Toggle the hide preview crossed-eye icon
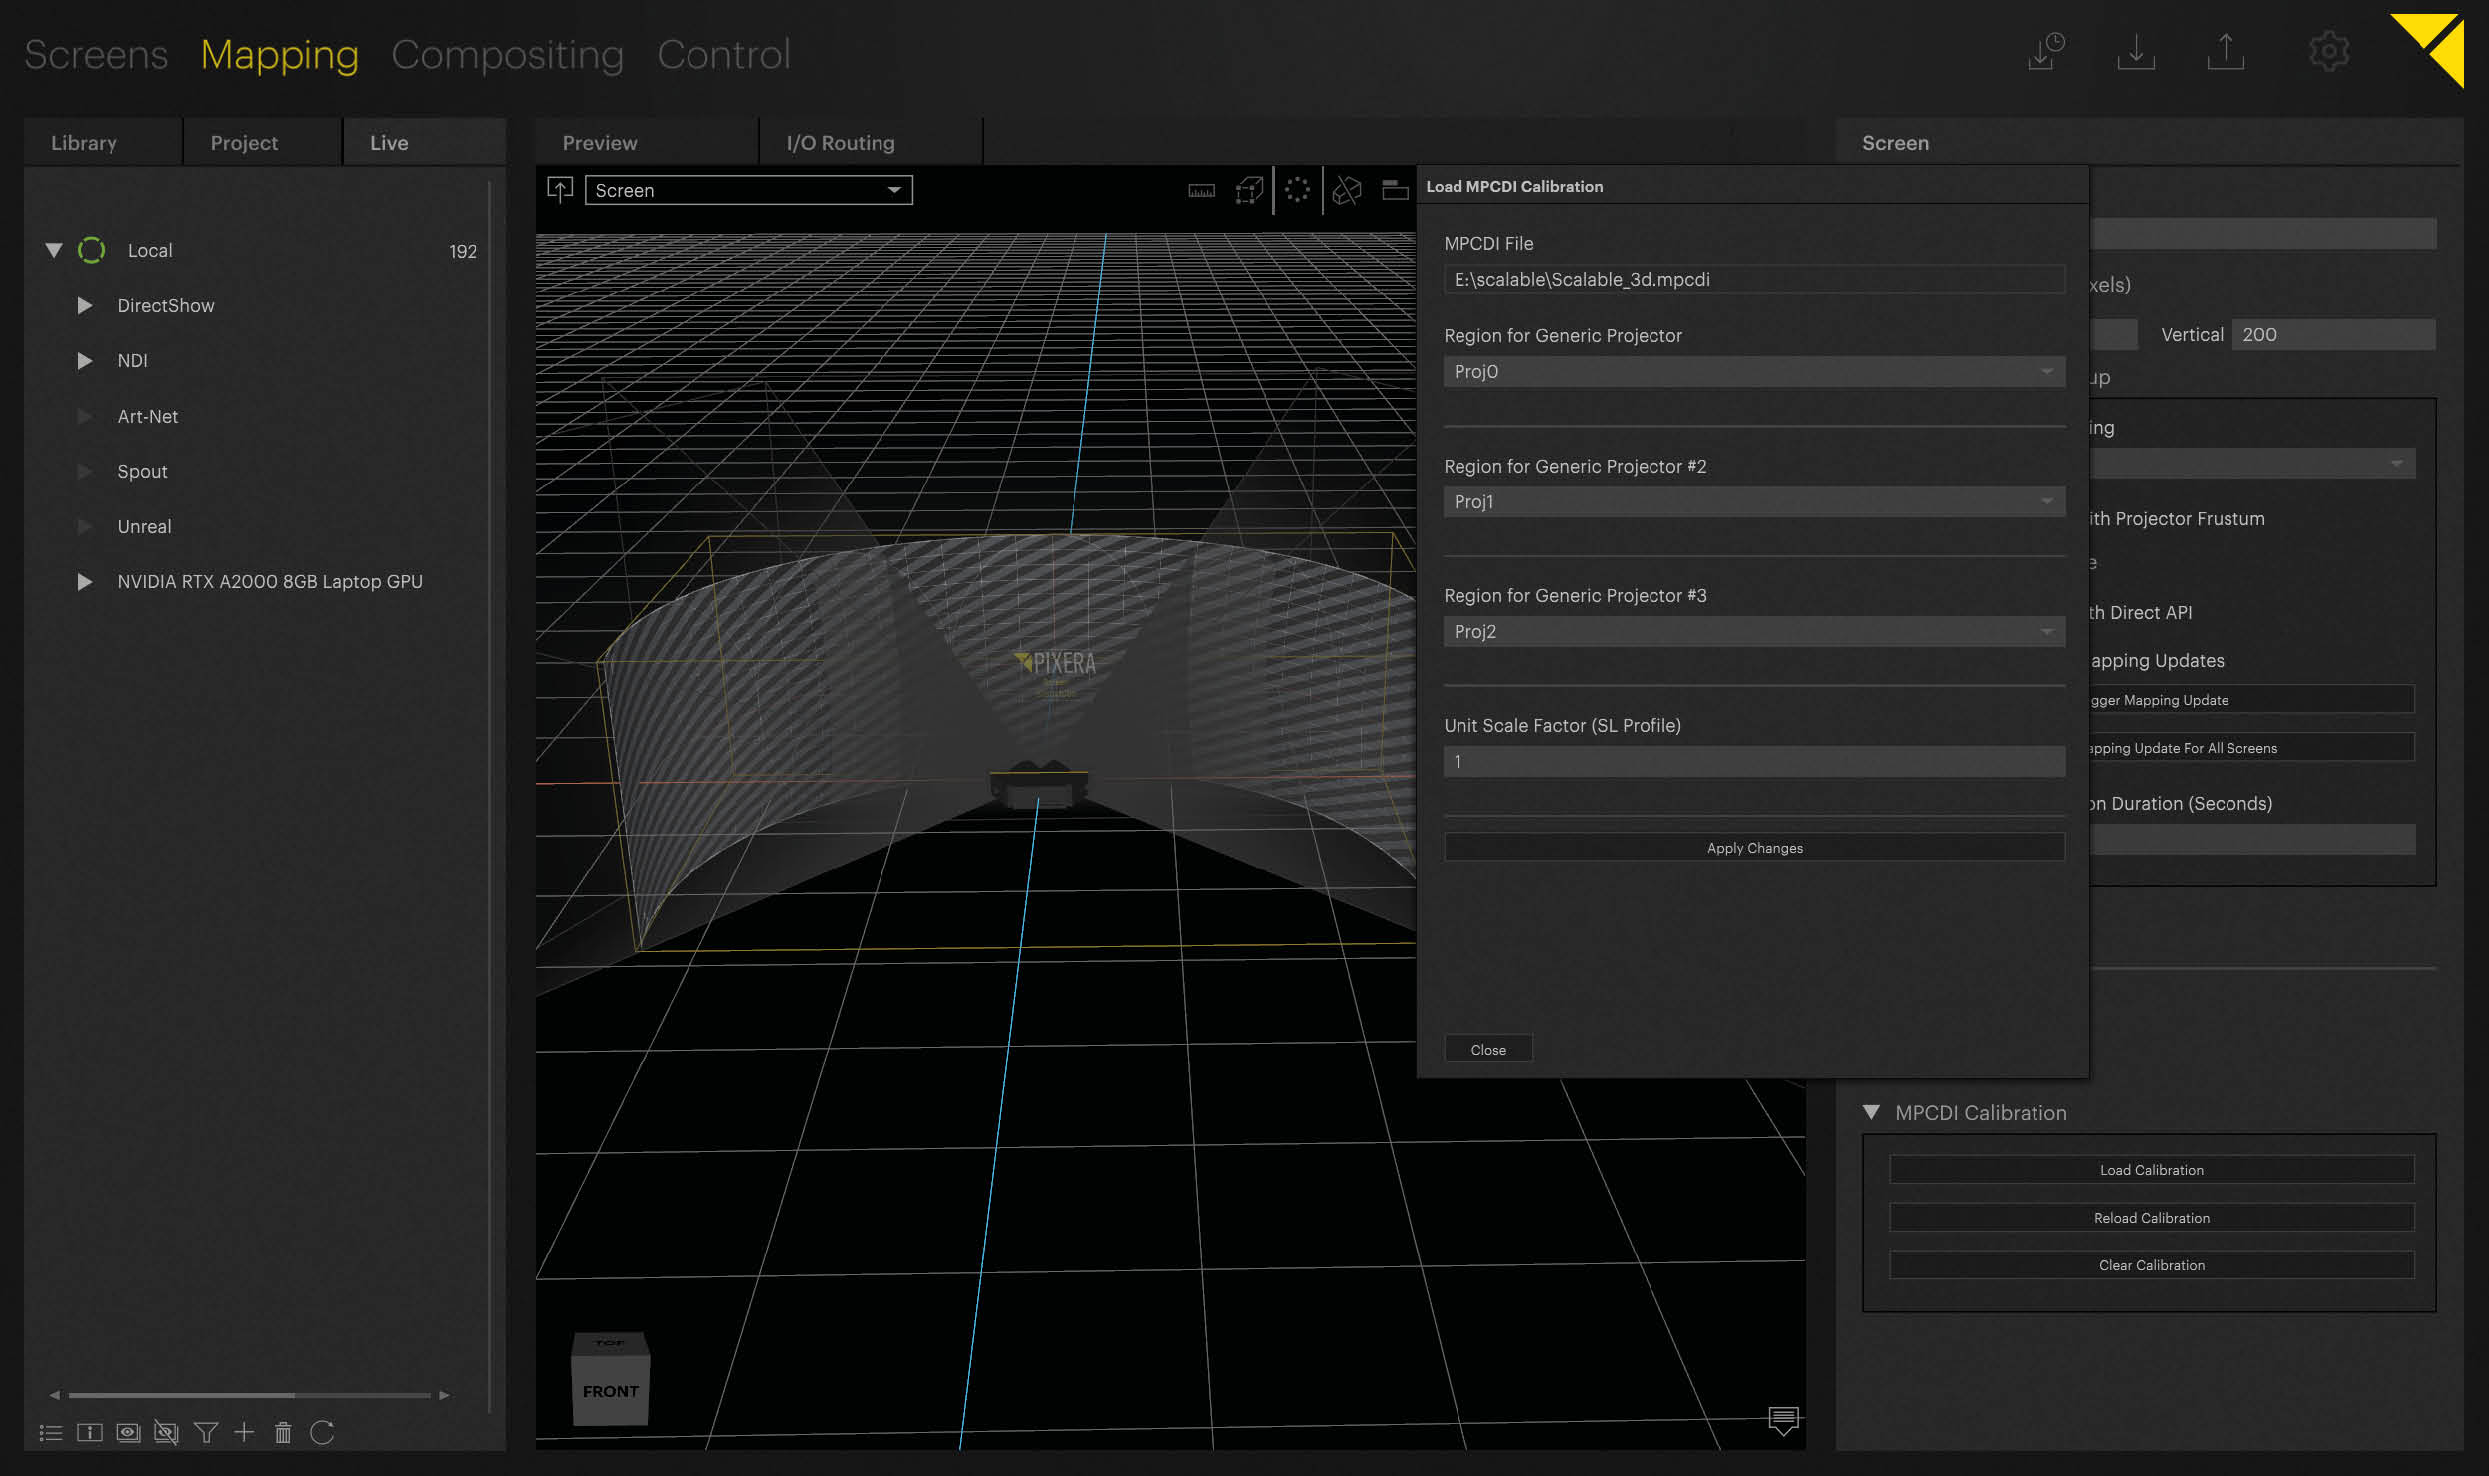 [166, 1432]
